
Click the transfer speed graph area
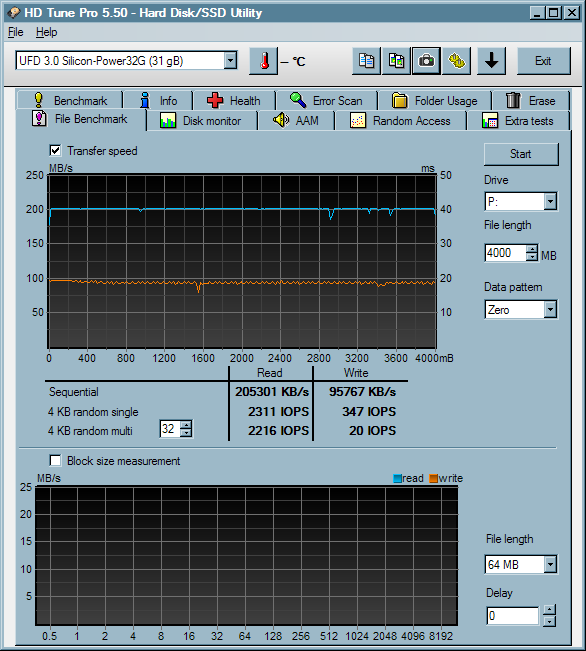[x=242, y=261]
